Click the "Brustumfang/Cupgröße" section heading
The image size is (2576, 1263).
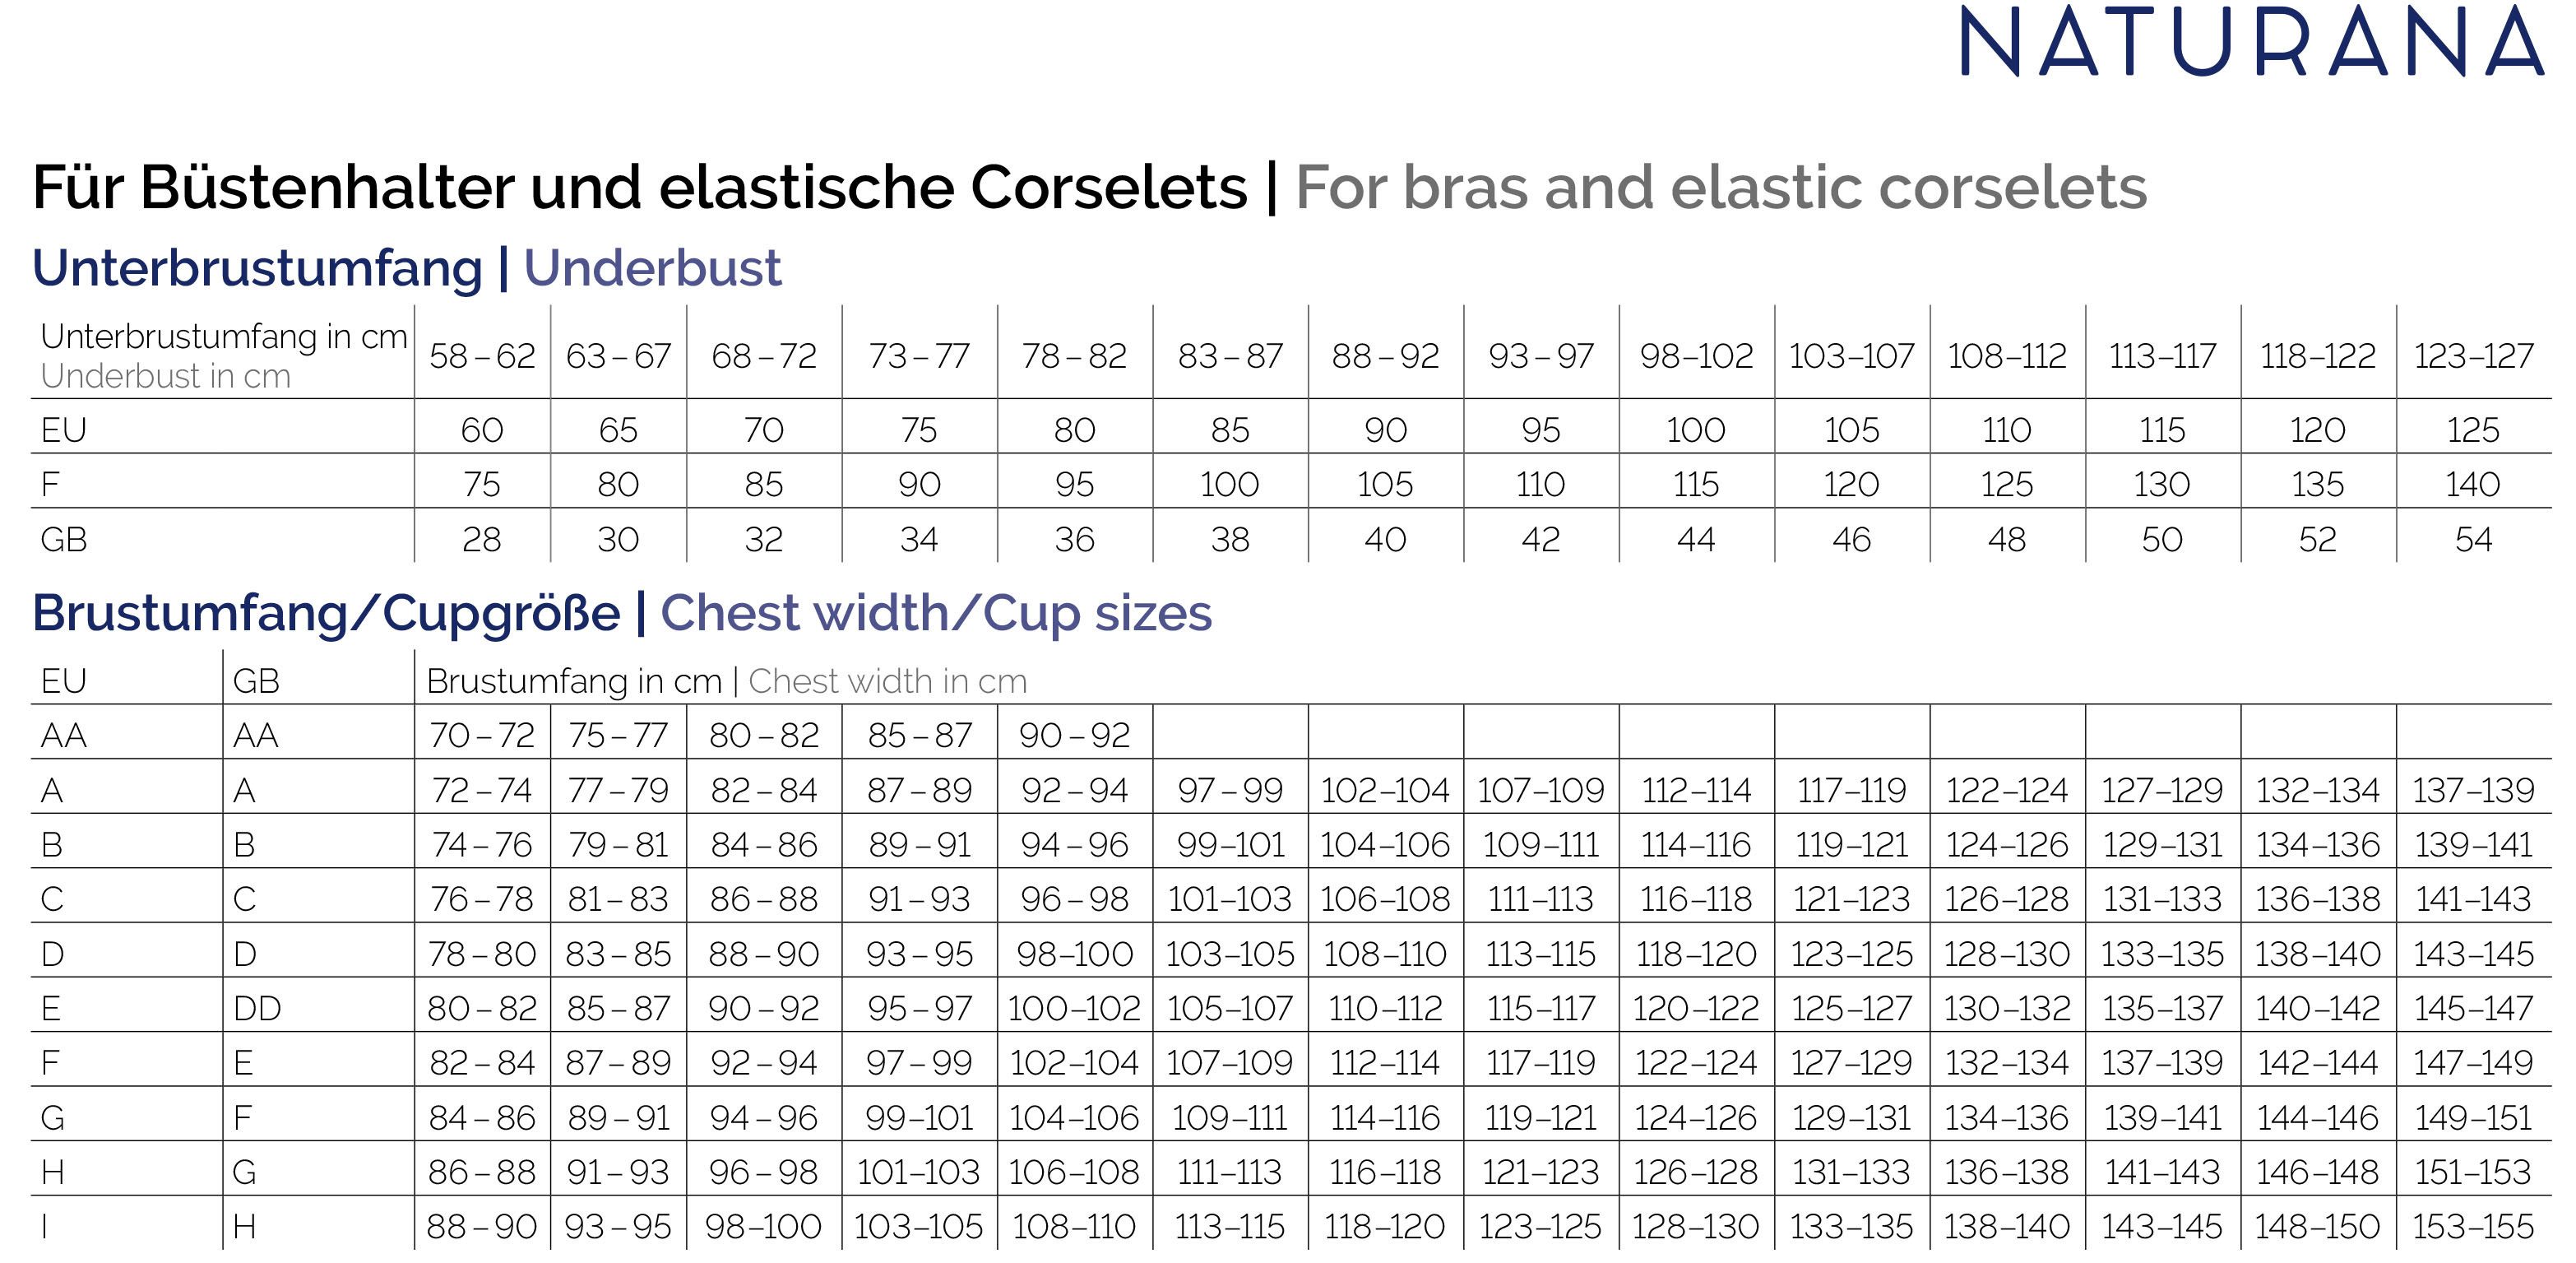click(326, 613)
